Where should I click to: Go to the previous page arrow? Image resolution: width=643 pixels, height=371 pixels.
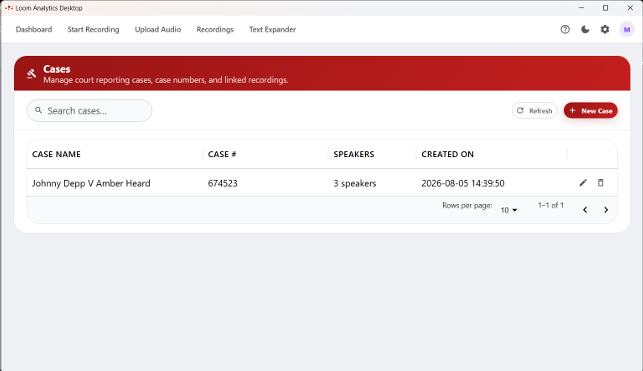585,210
